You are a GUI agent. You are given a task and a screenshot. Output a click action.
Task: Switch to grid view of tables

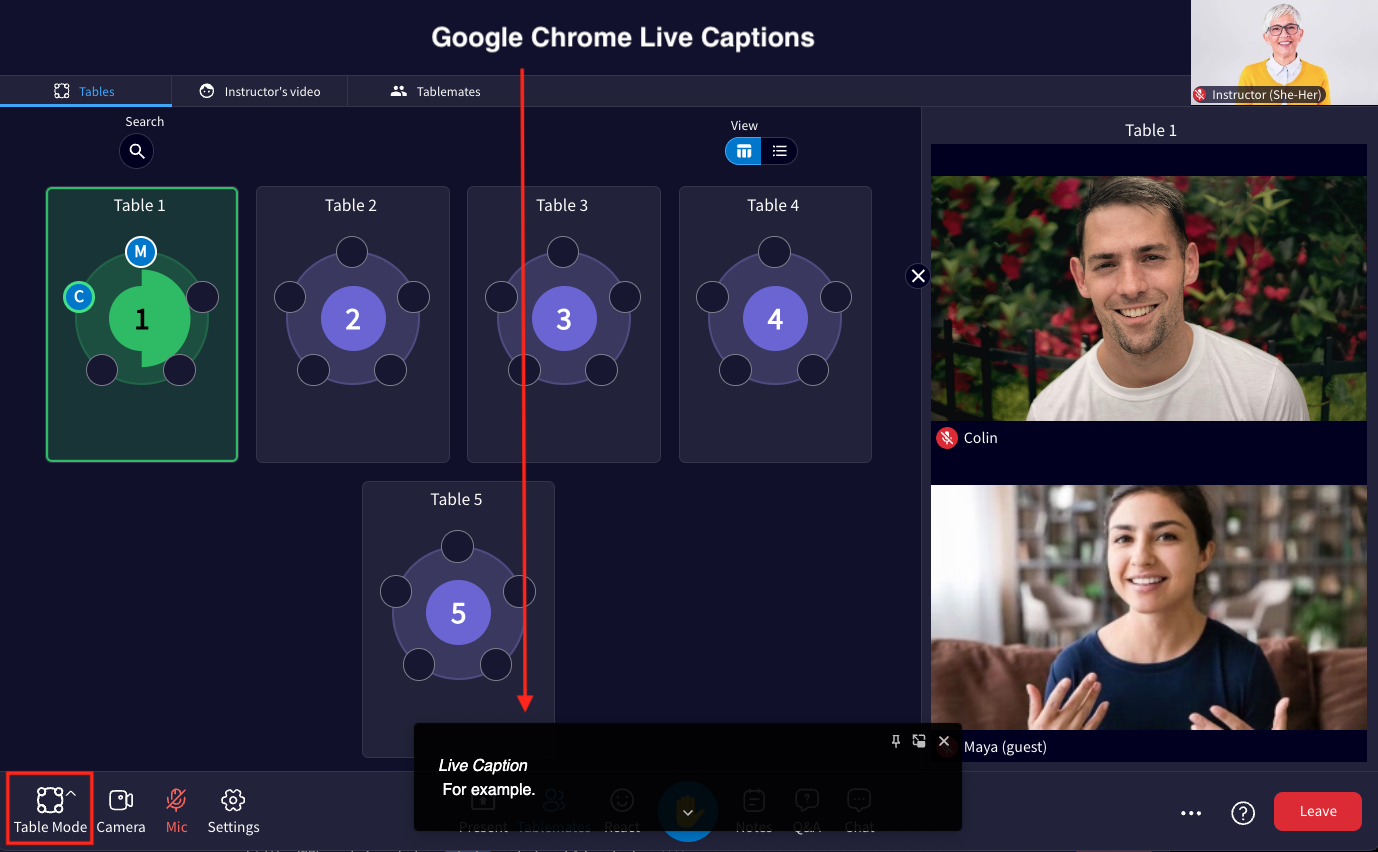743,151
